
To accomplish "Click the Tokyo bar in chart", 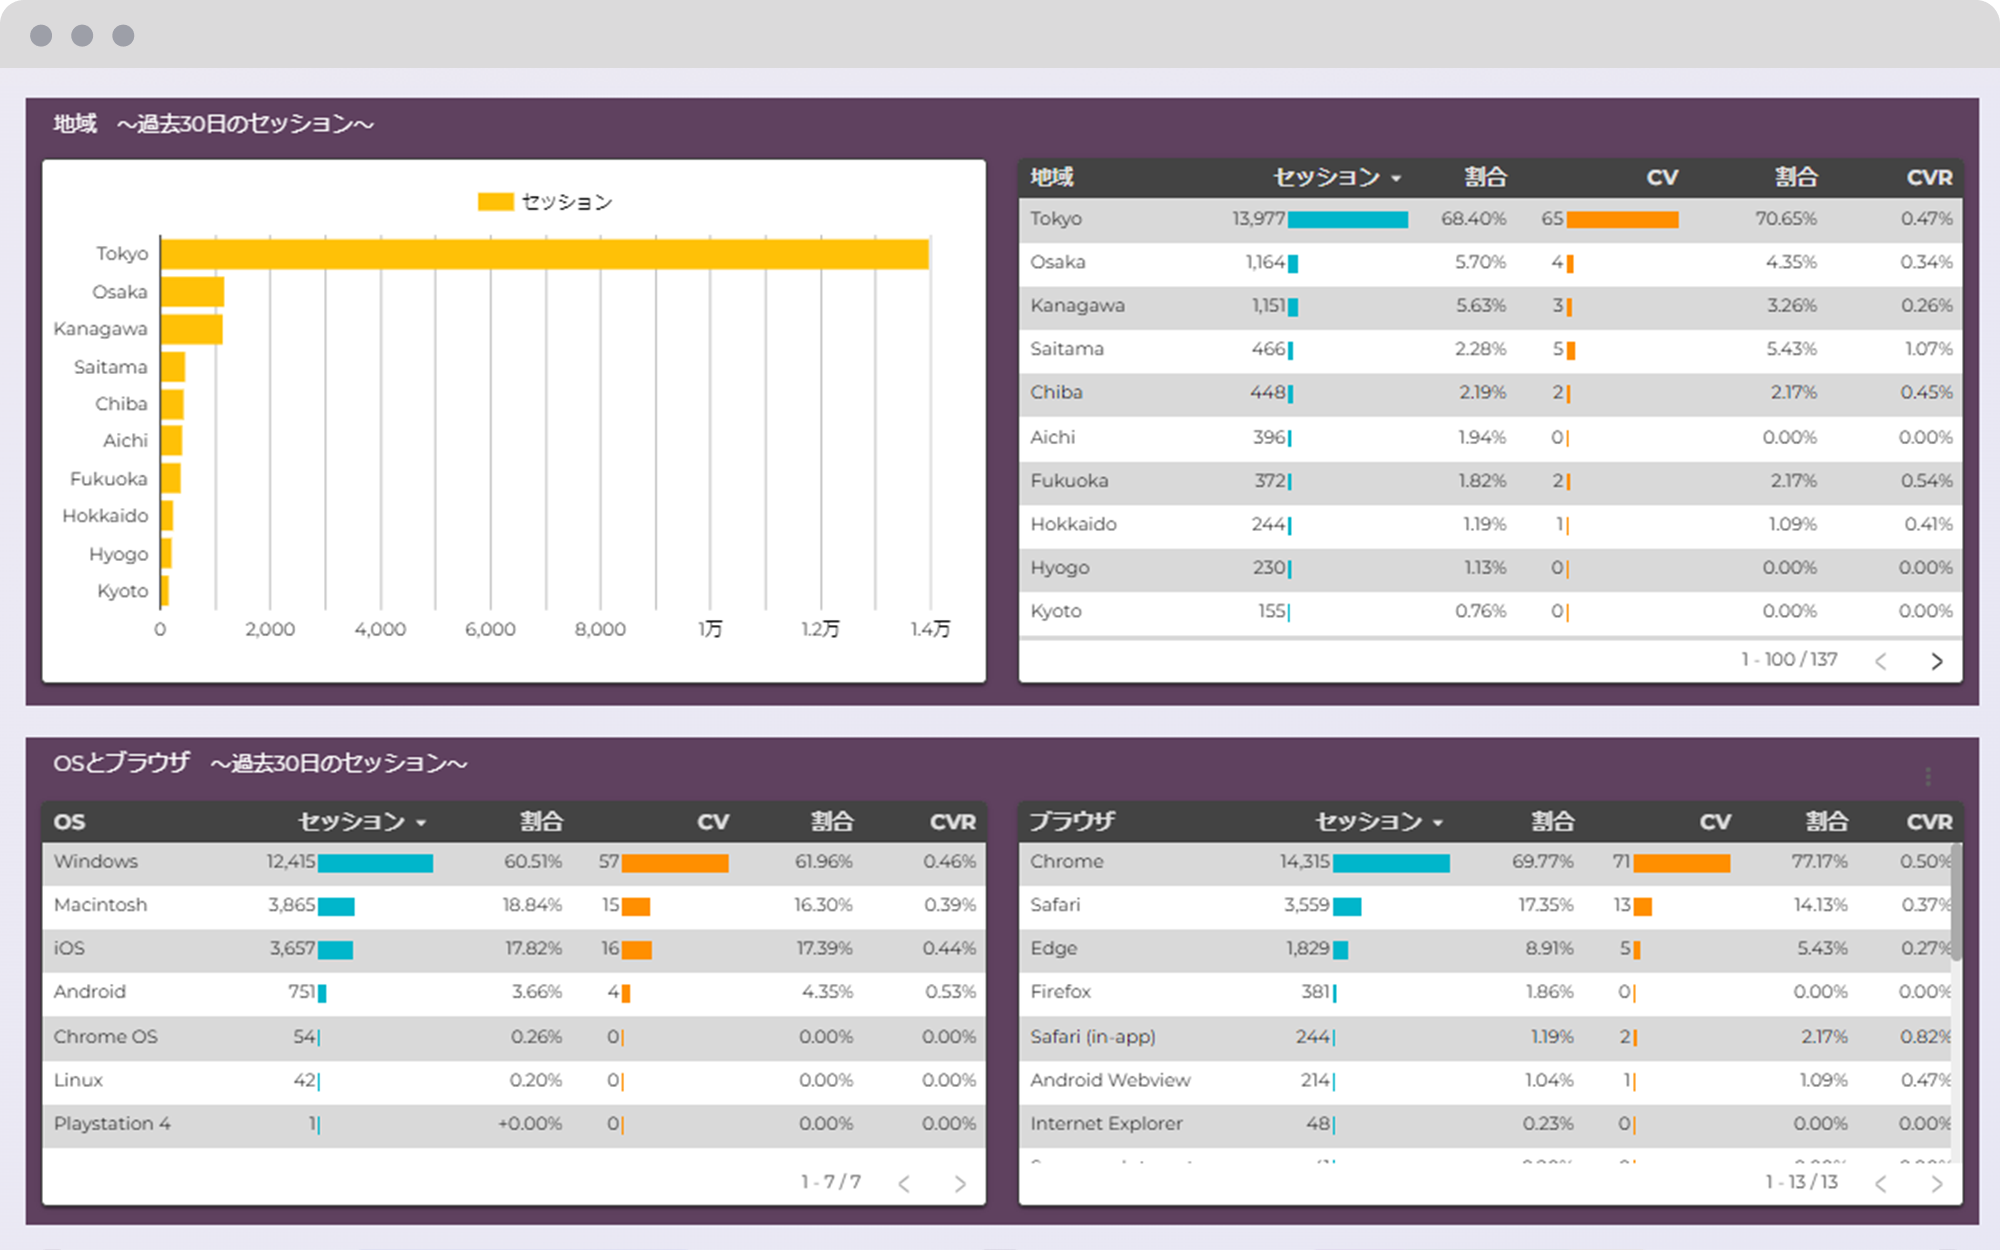I will 544,254.
